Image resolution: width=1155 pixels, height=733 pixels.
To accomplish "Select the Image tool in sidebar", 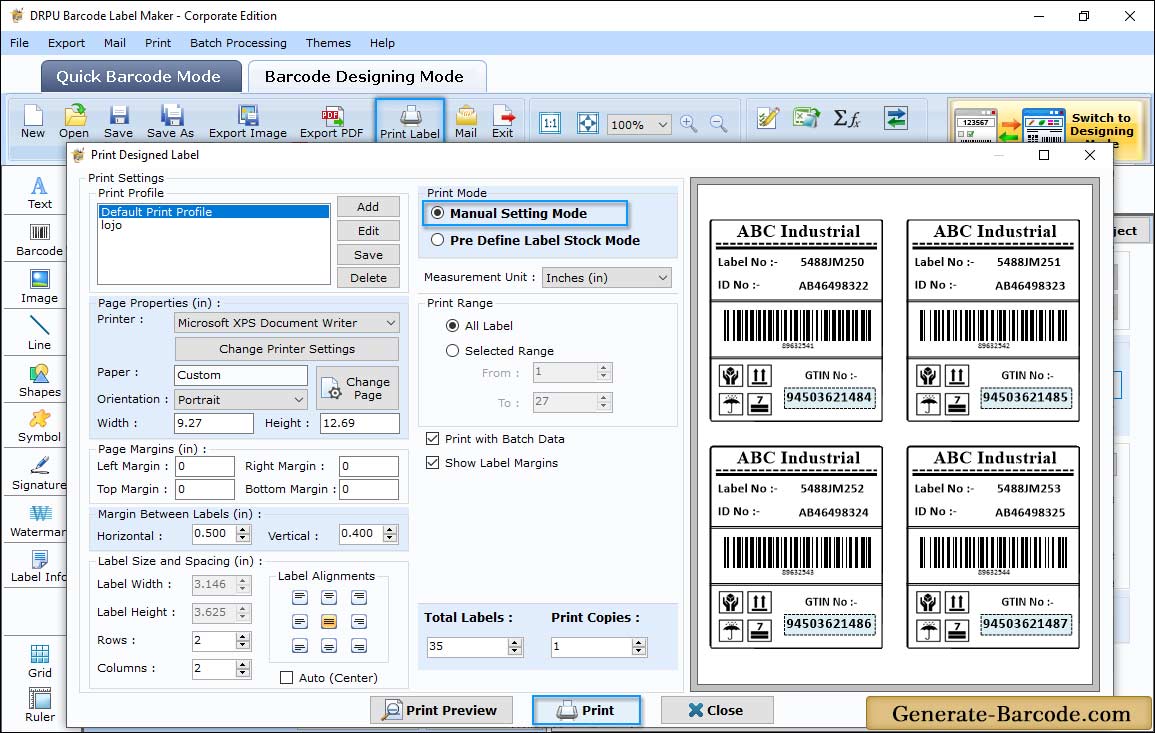I will (39, 287).
